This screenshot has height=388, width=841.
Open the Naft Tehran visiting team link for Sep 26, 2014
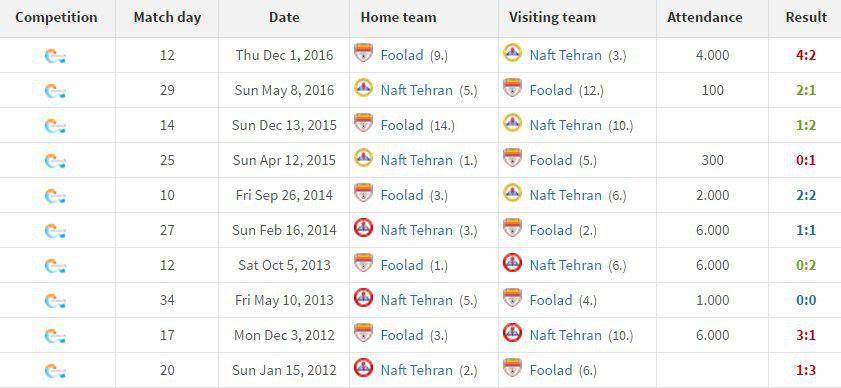(566, 195)
